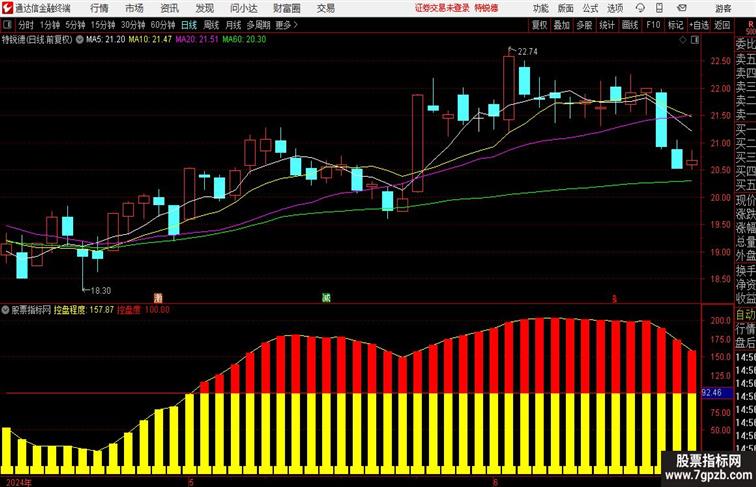Open the 问小达 menu
This screenshot has width=756, height=487.
pyautogui.click(x=243, y=8)
